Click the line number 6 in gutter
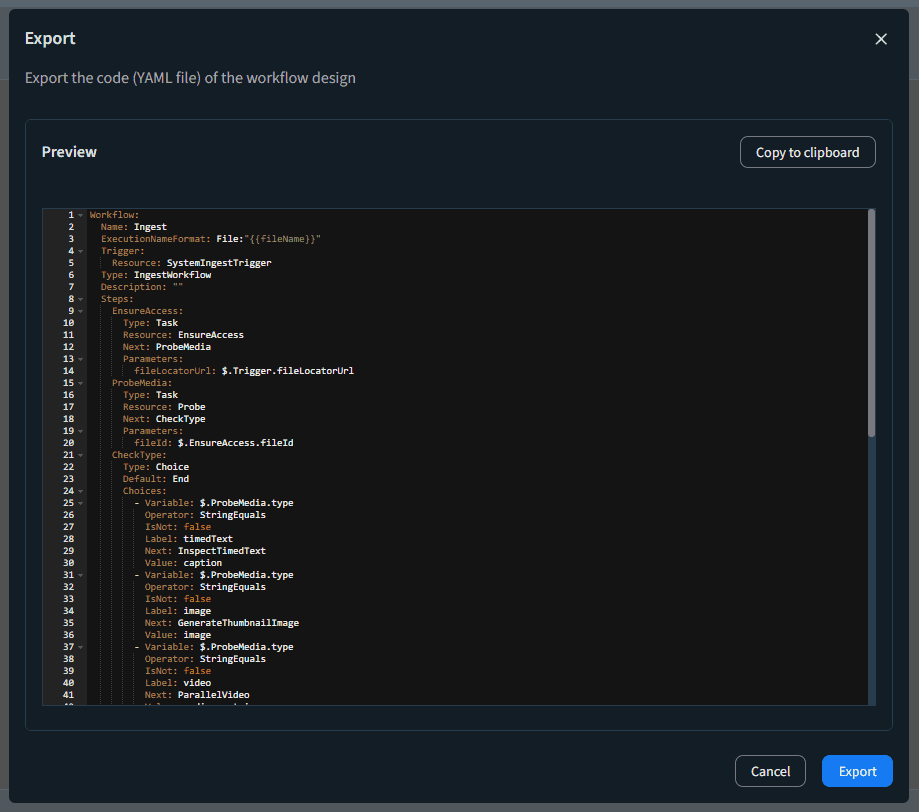 point(71,275)
